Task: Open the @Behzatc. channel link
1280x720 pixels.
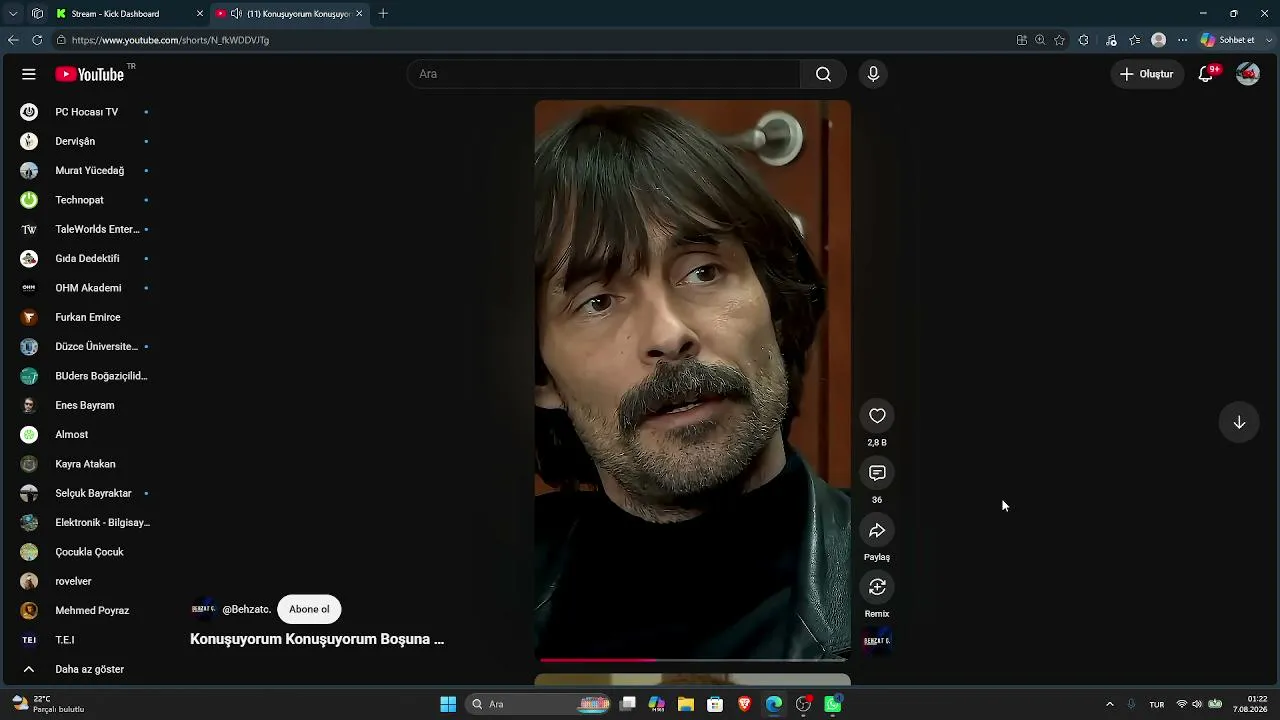Action: coord(246,609)
